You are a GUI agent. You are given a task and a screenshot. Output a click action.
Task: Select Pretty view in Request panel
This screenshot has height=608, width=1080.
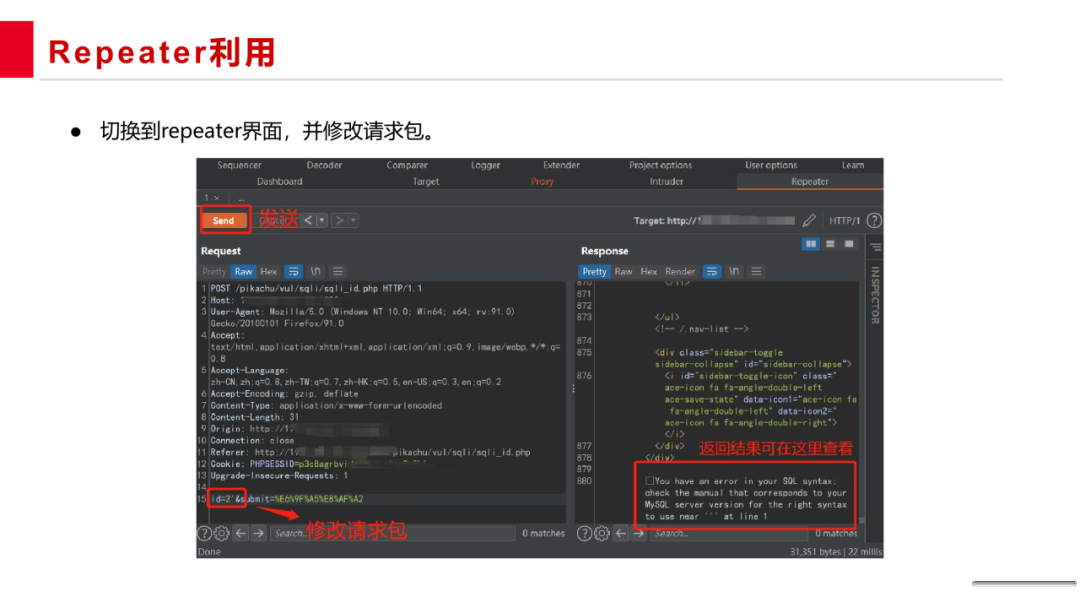pos(214,271)
